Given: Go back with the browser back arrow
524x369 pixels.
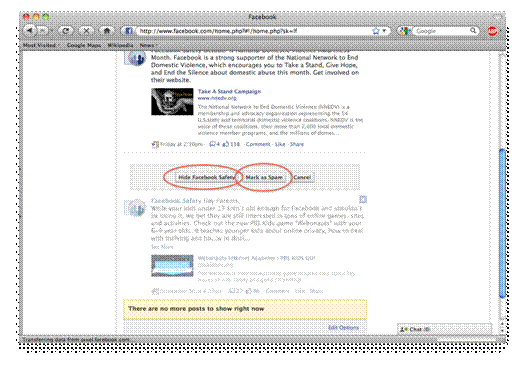Looking at the screenshot, I should [30, 31].
